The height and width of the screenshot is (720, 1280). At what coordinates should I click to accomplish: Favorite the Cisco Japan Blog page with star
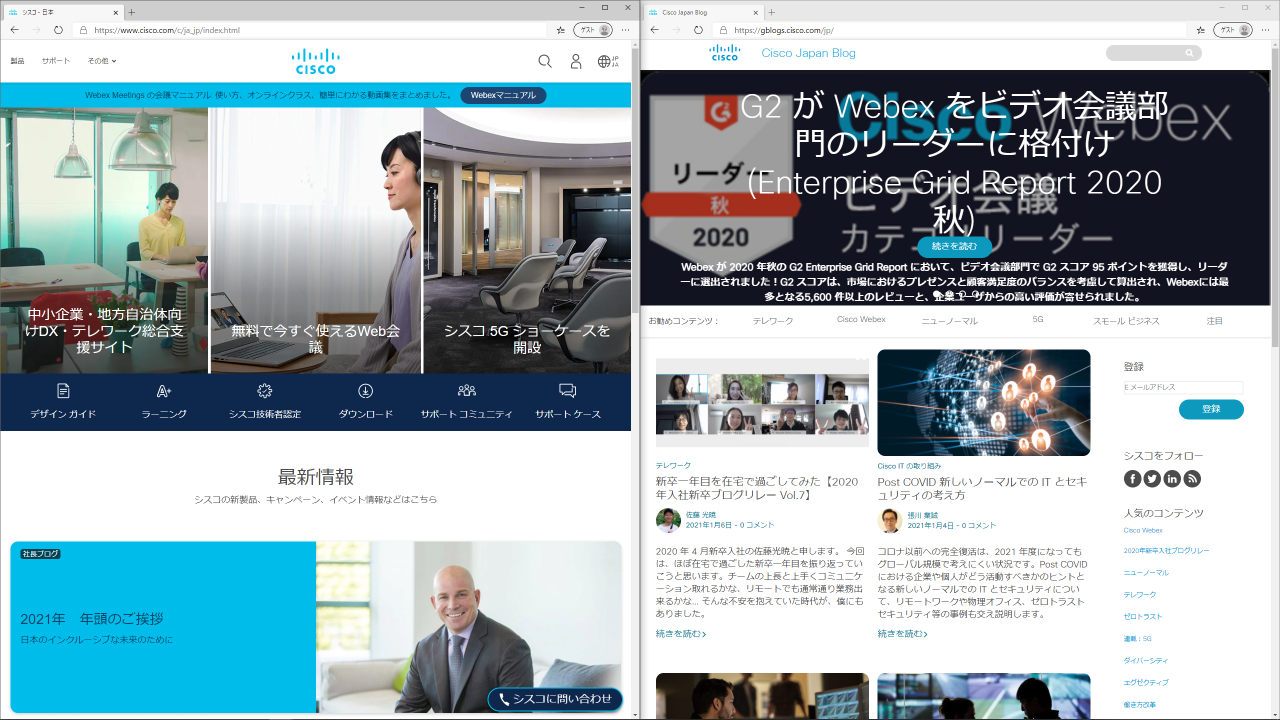click(1201, 30)
